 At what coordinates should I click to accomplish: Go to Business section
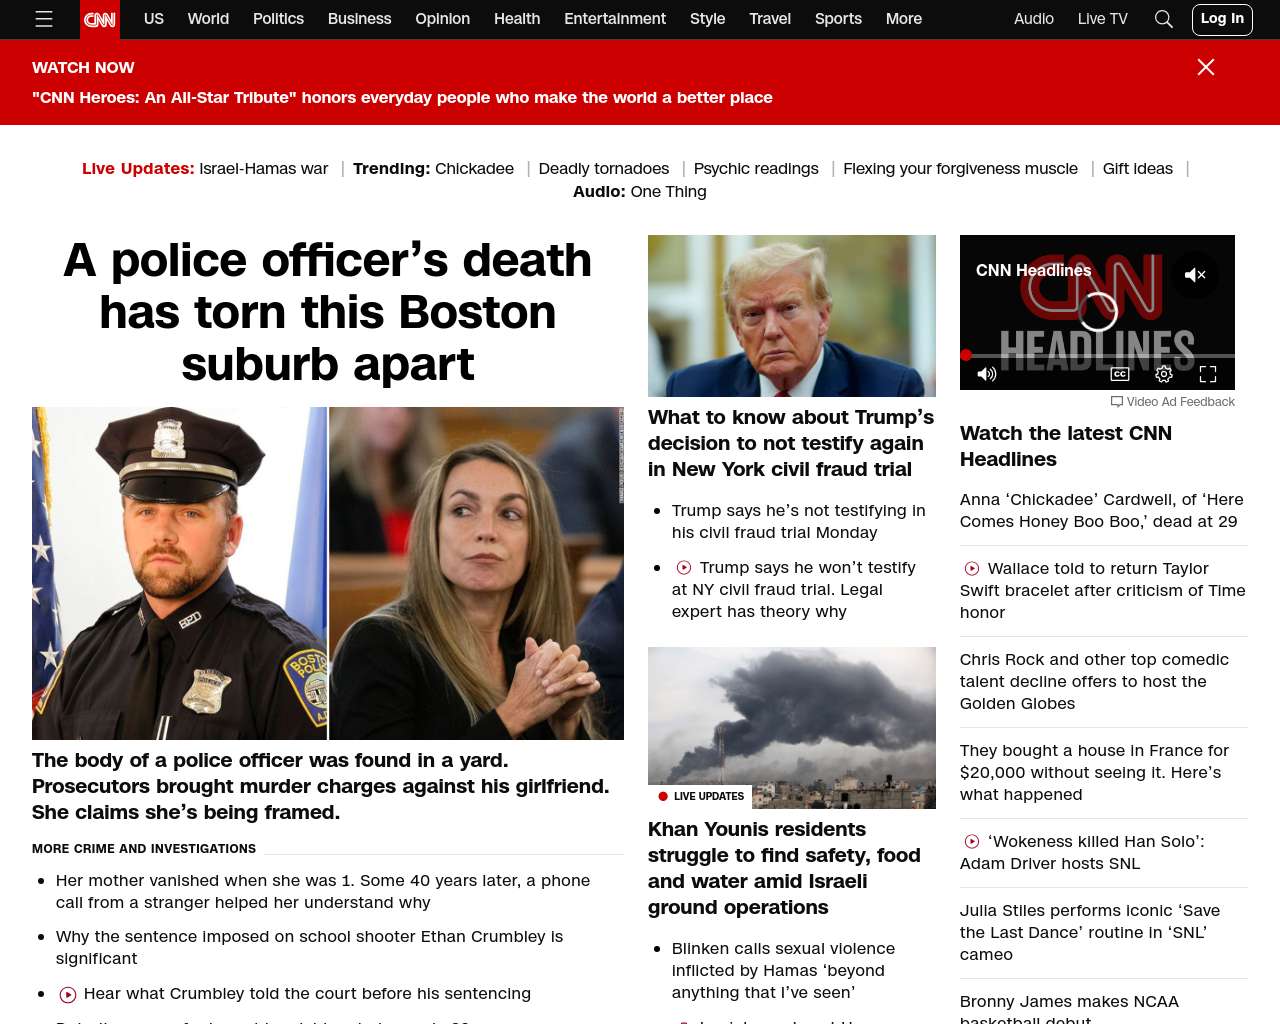359,19
